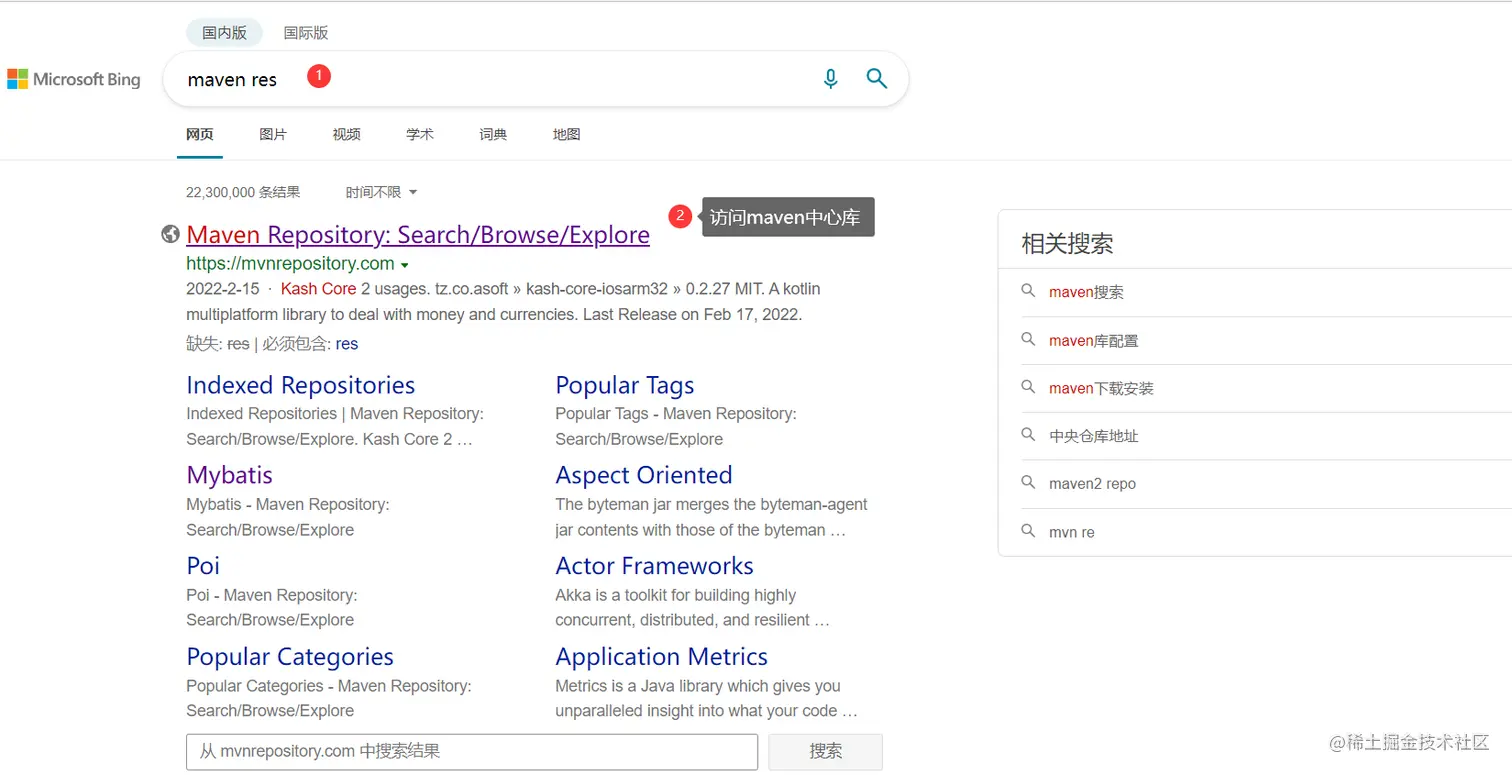
Task: Click the Microsoft Bing logo
Action: 74,79
